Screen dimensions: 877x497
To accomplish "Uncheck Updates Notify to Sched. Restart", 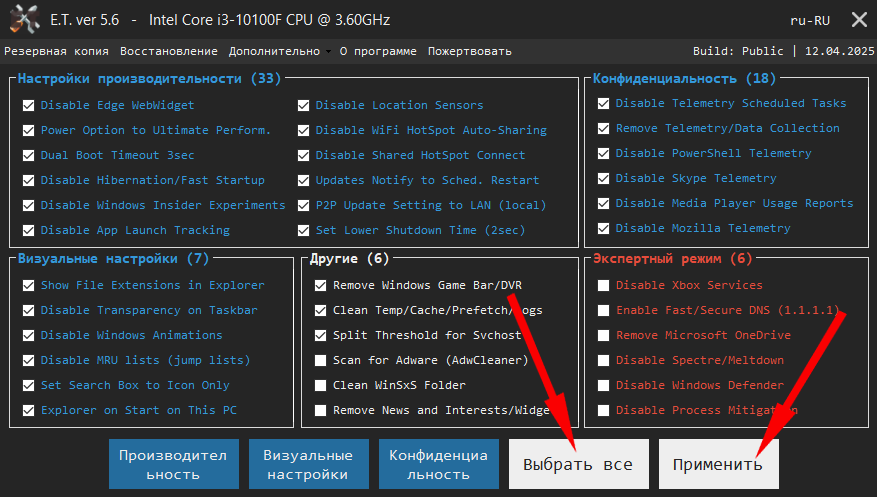I will tap(303, 181).
